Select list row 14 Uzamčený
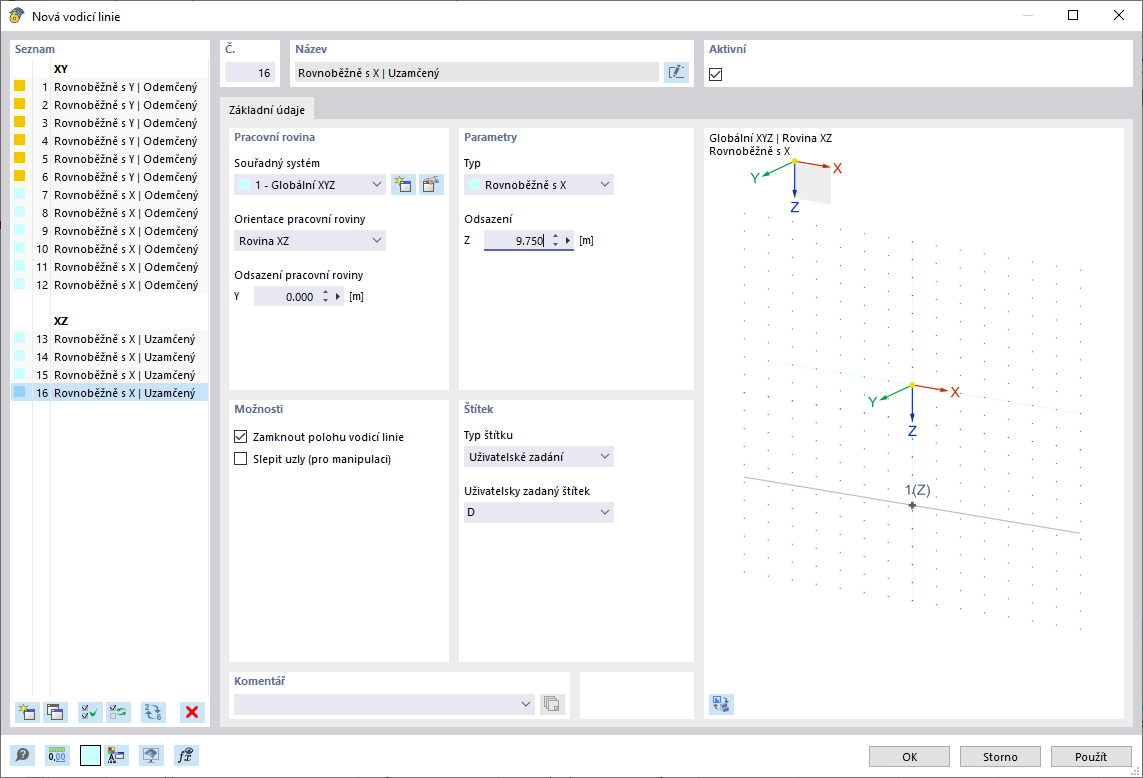The image size is (1143, 778). coord(110,357)
